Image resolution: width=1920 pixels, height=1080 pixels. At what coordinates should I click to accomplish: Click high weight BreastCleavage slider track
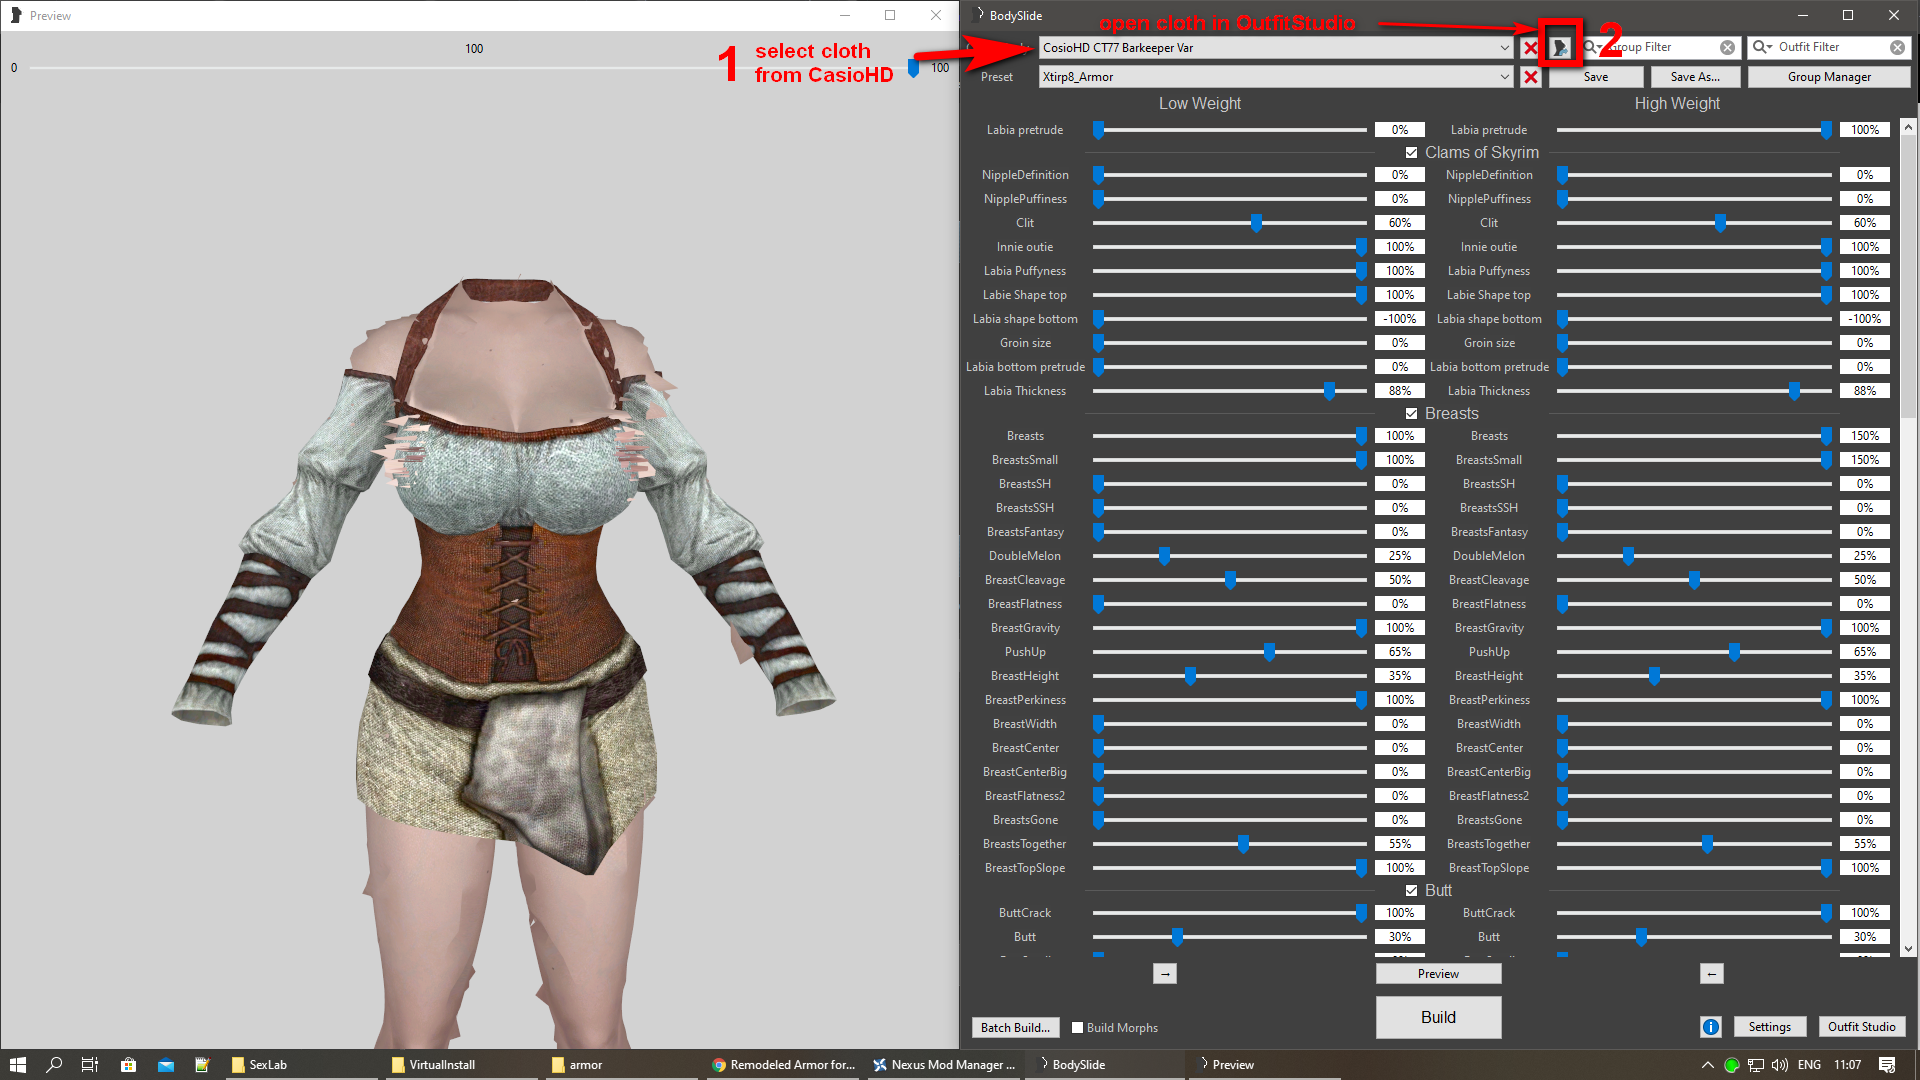(1693, 580)
